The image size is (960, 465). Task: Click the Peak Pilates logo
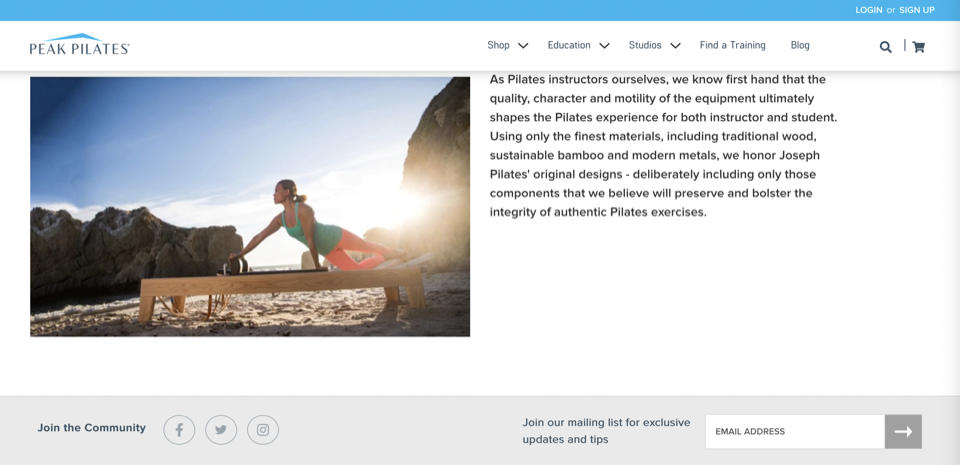[x=80, y=45]
